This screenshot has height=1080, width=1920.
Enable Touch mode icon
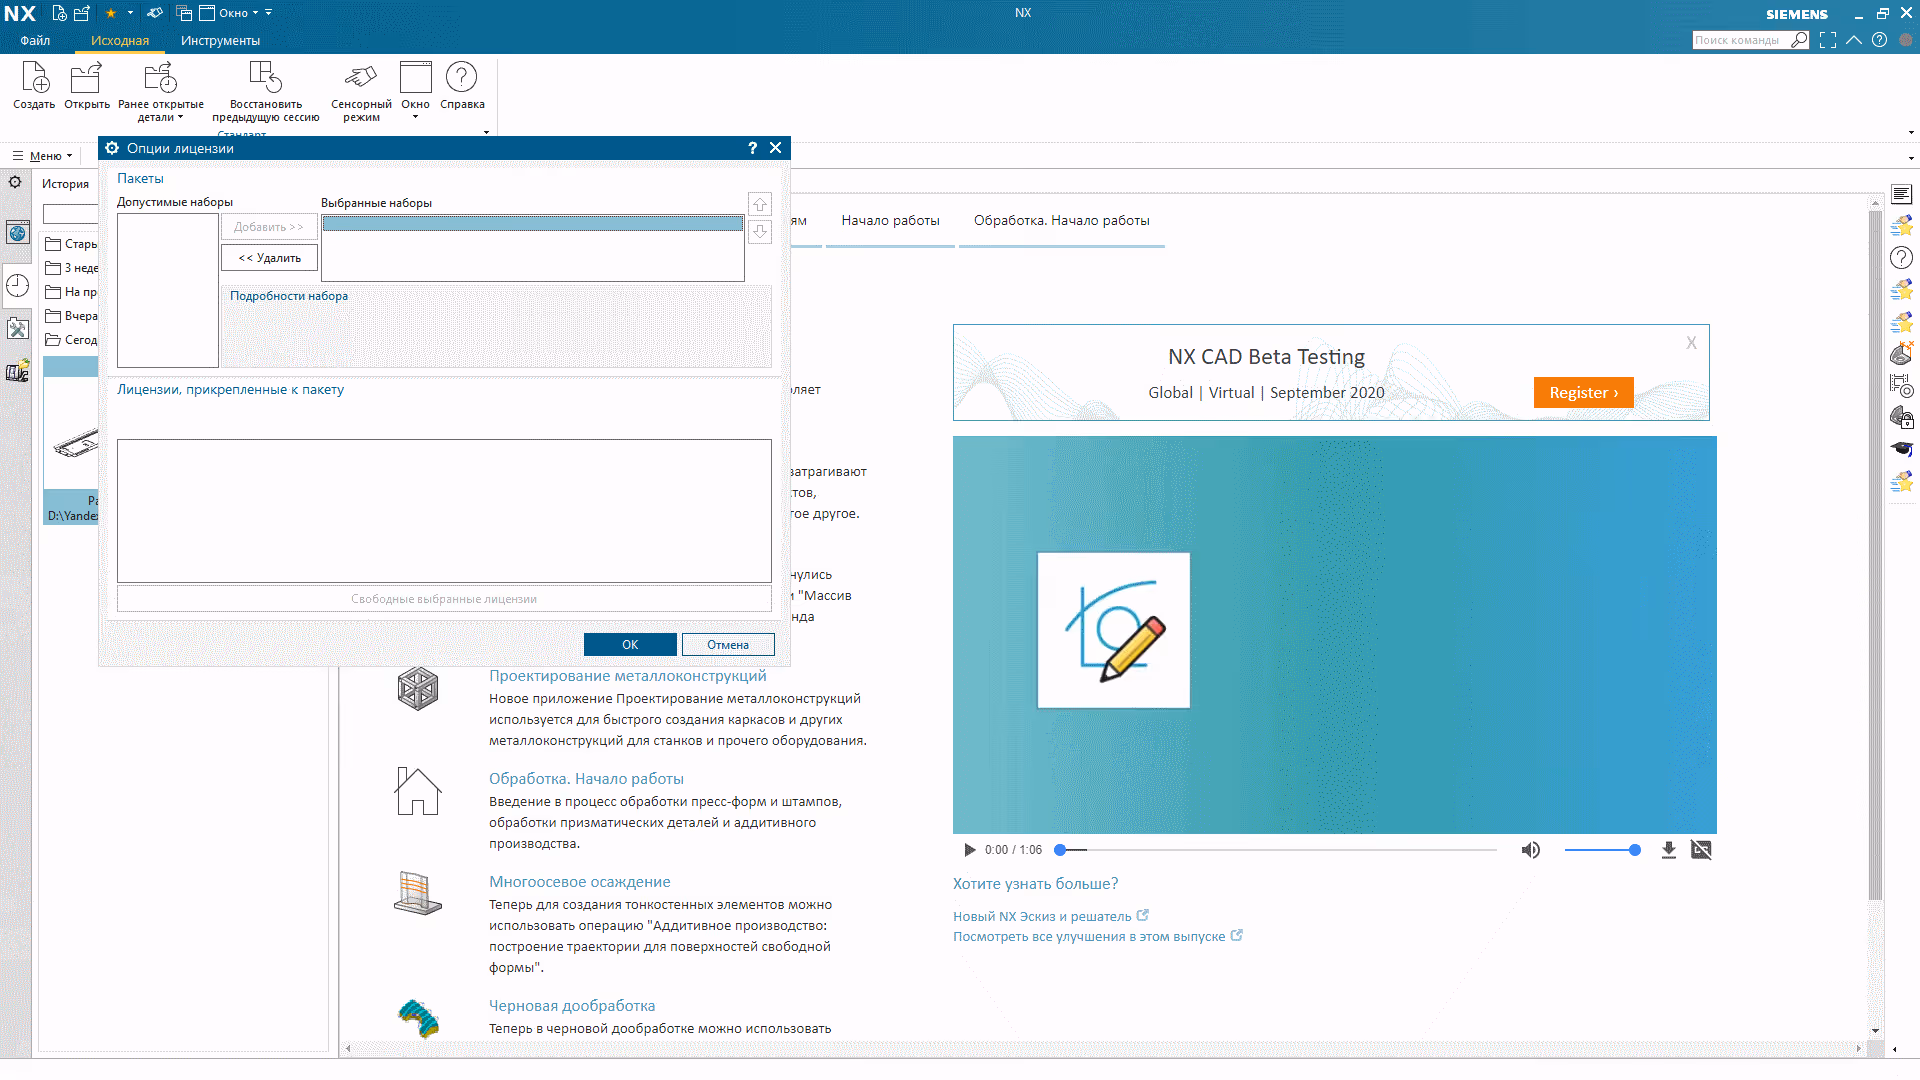click(x=361, y=79)
